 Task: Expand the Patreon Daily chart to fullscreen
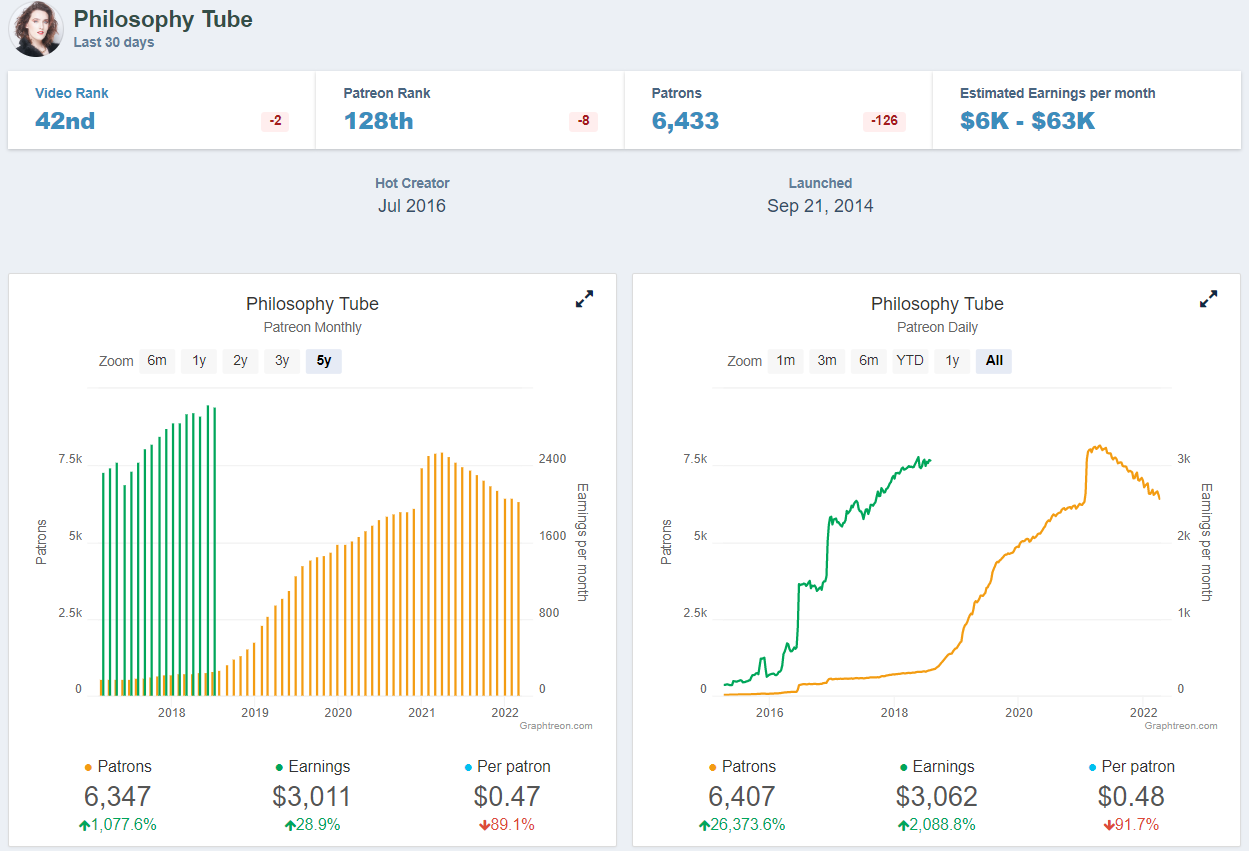(x=1208, y=298)
